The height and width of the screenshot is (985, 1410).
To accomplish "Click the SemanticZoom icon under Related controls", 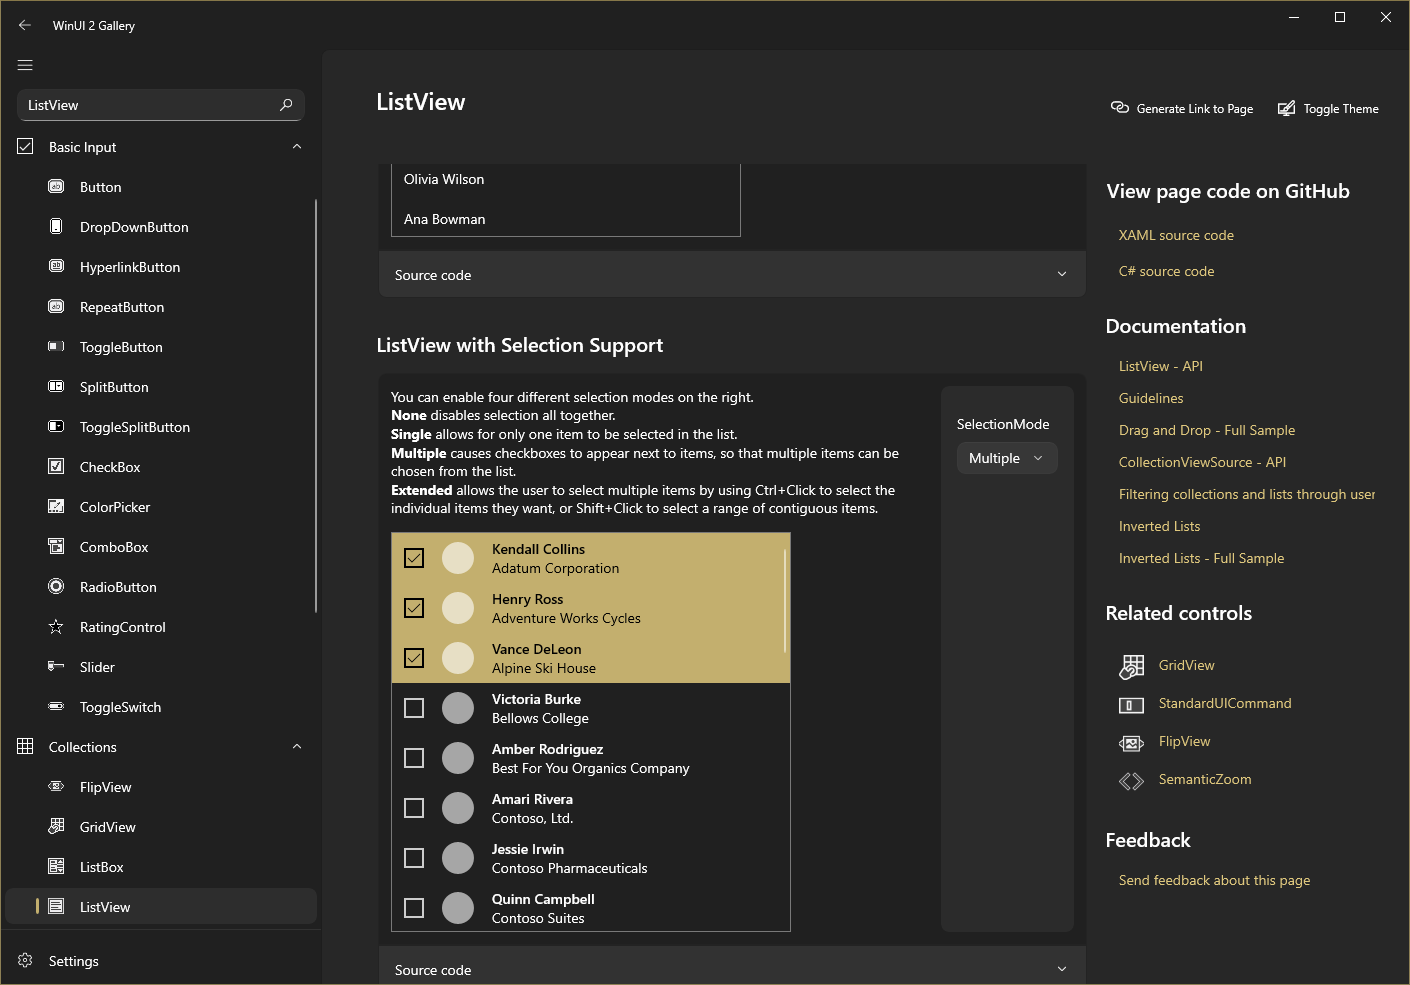I will coord(1131,780).
